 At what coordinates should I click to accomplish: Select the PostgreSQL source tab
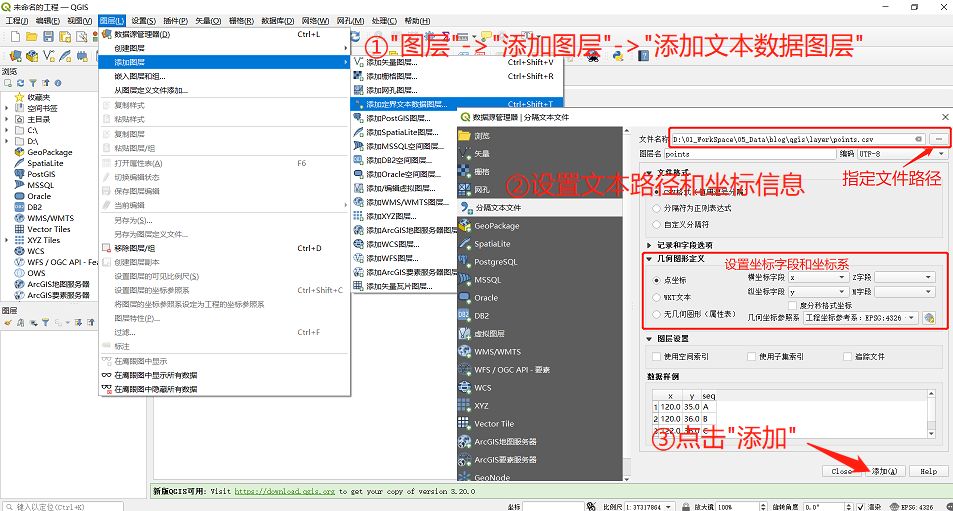pyautogui.click(x=540, y=262)
